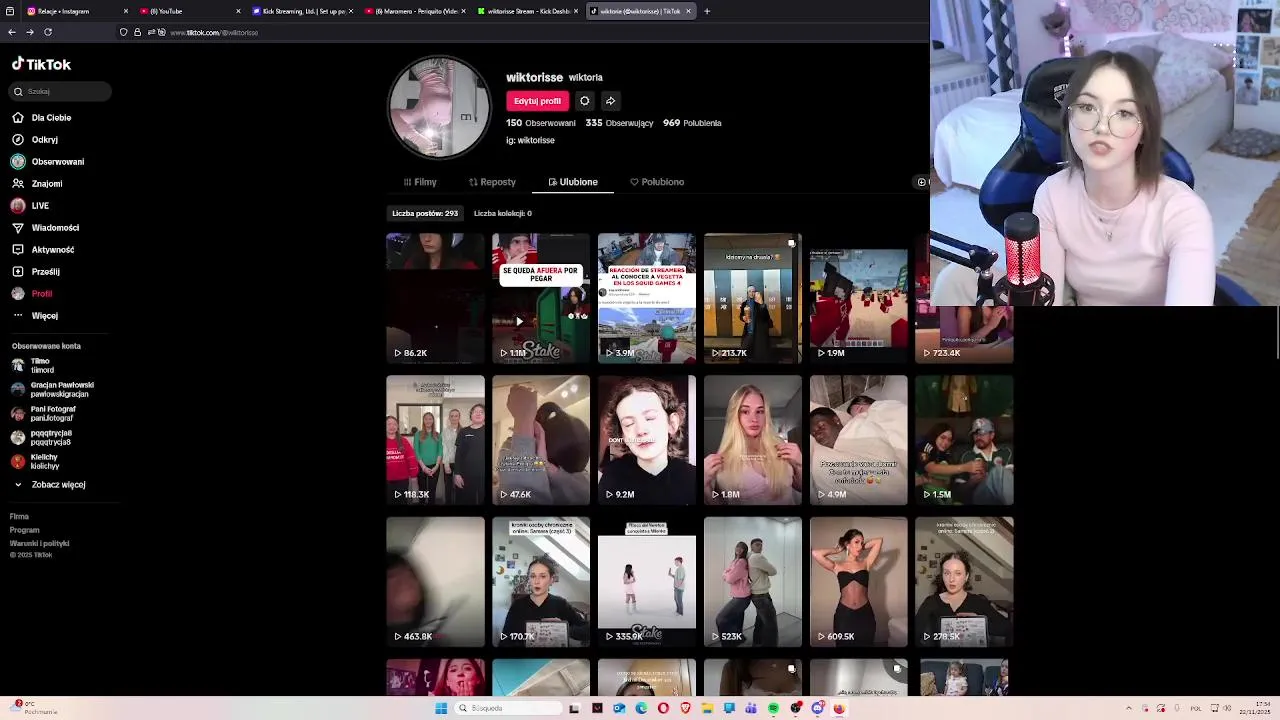Screen dimensions: 1280x720
Task: Show hidden system tray icons chevron
Action: 1129,708
